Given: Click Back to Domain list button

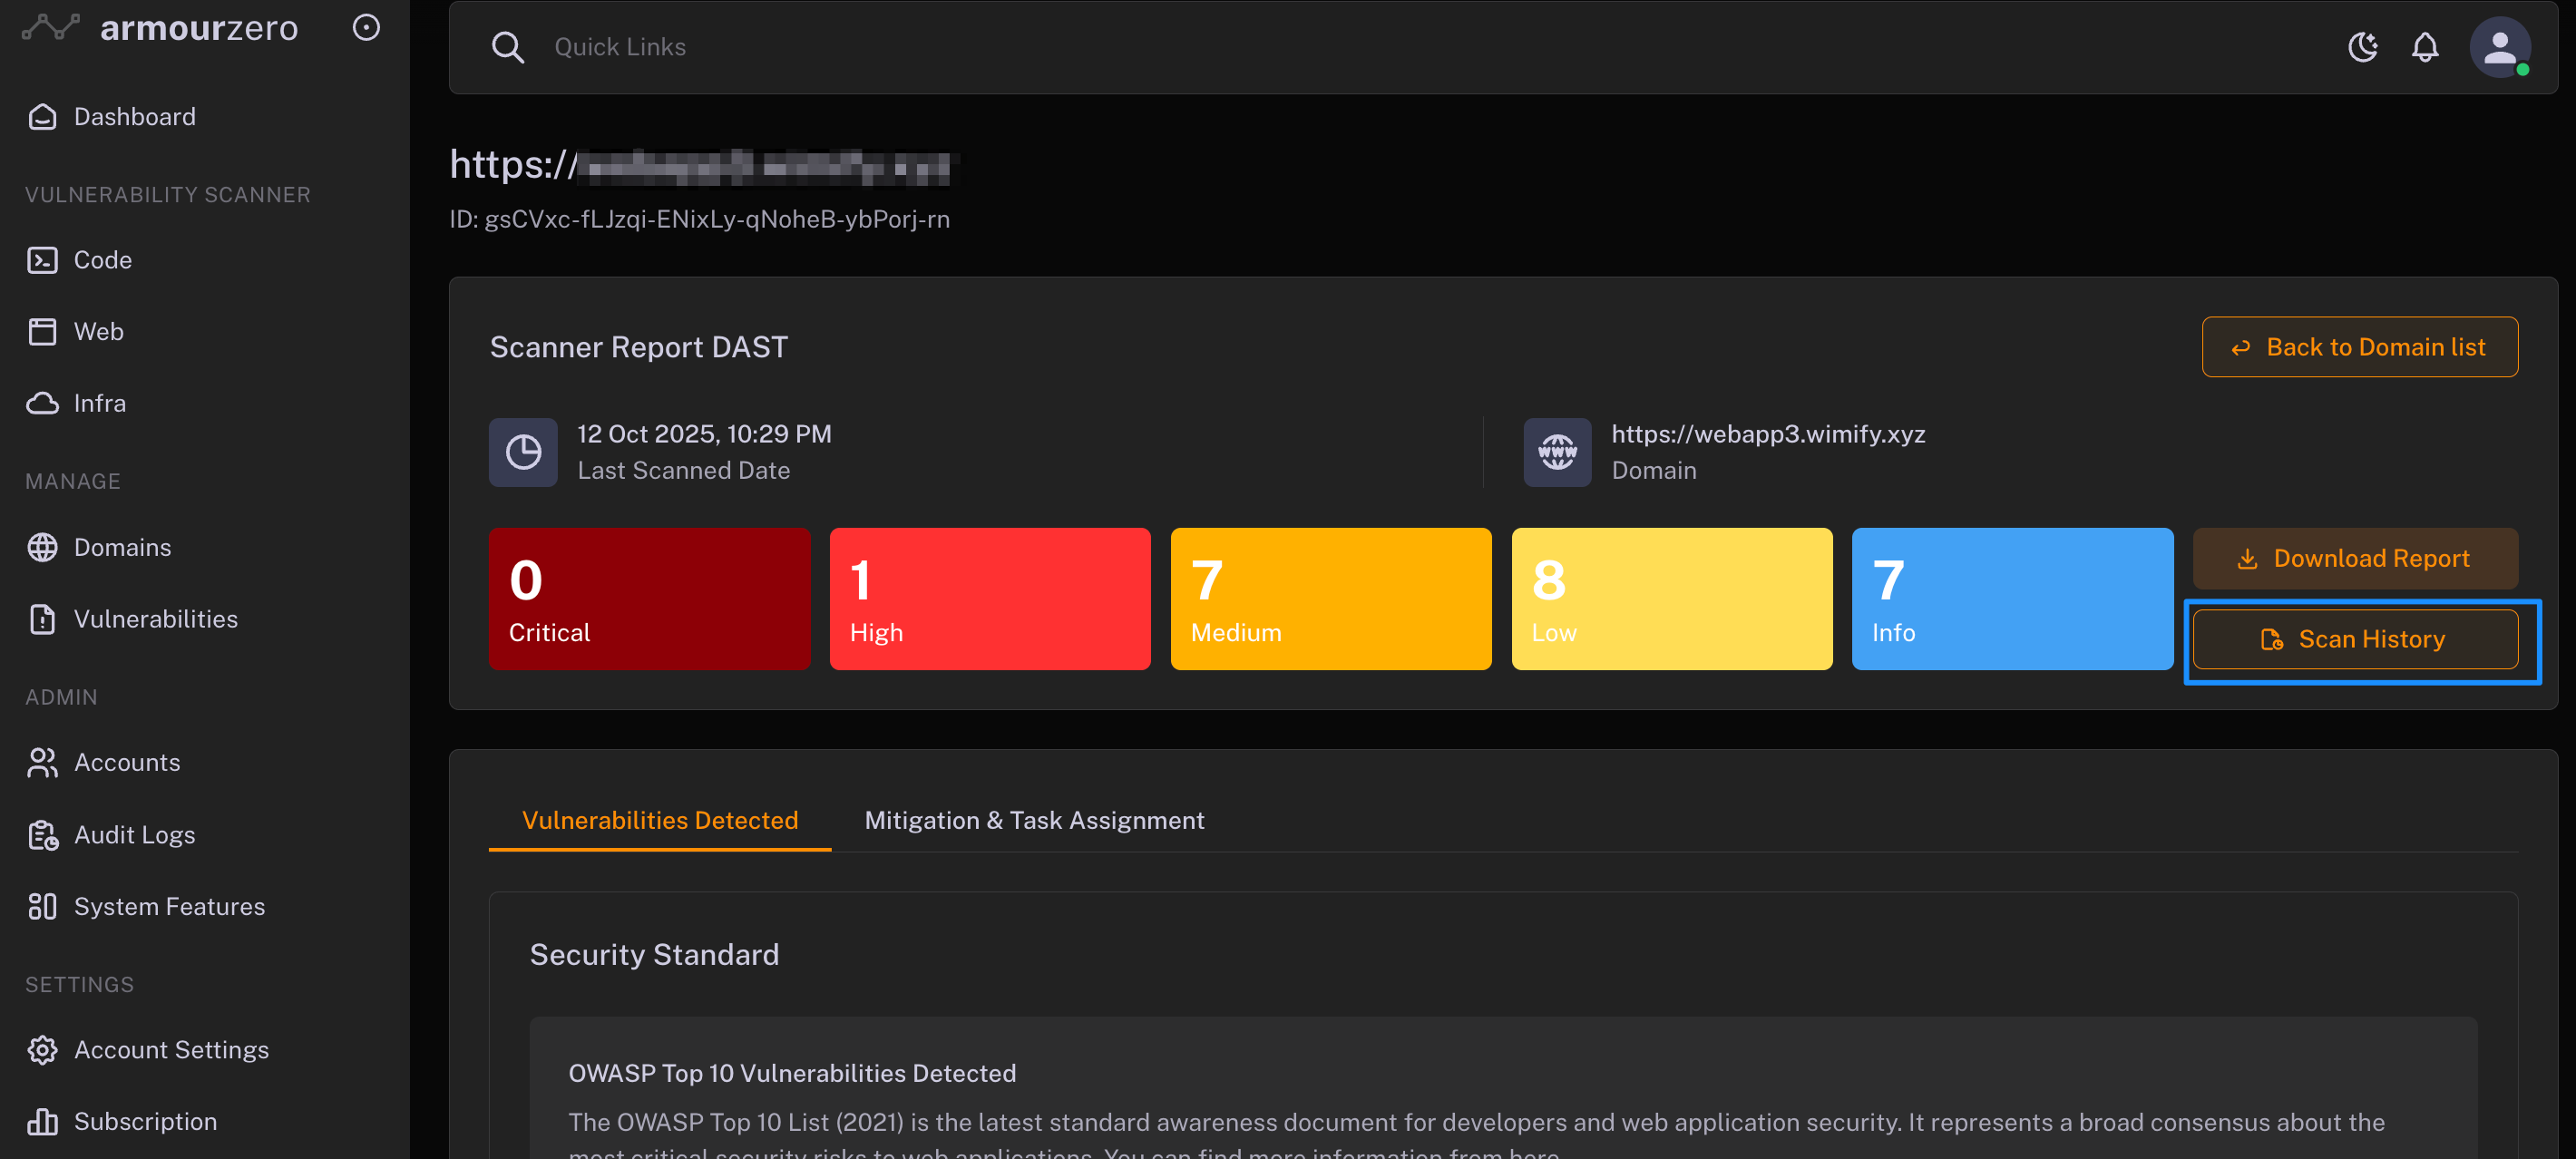Looking at the screenshot, I should pyautogui.click(x=2359, y=347).
